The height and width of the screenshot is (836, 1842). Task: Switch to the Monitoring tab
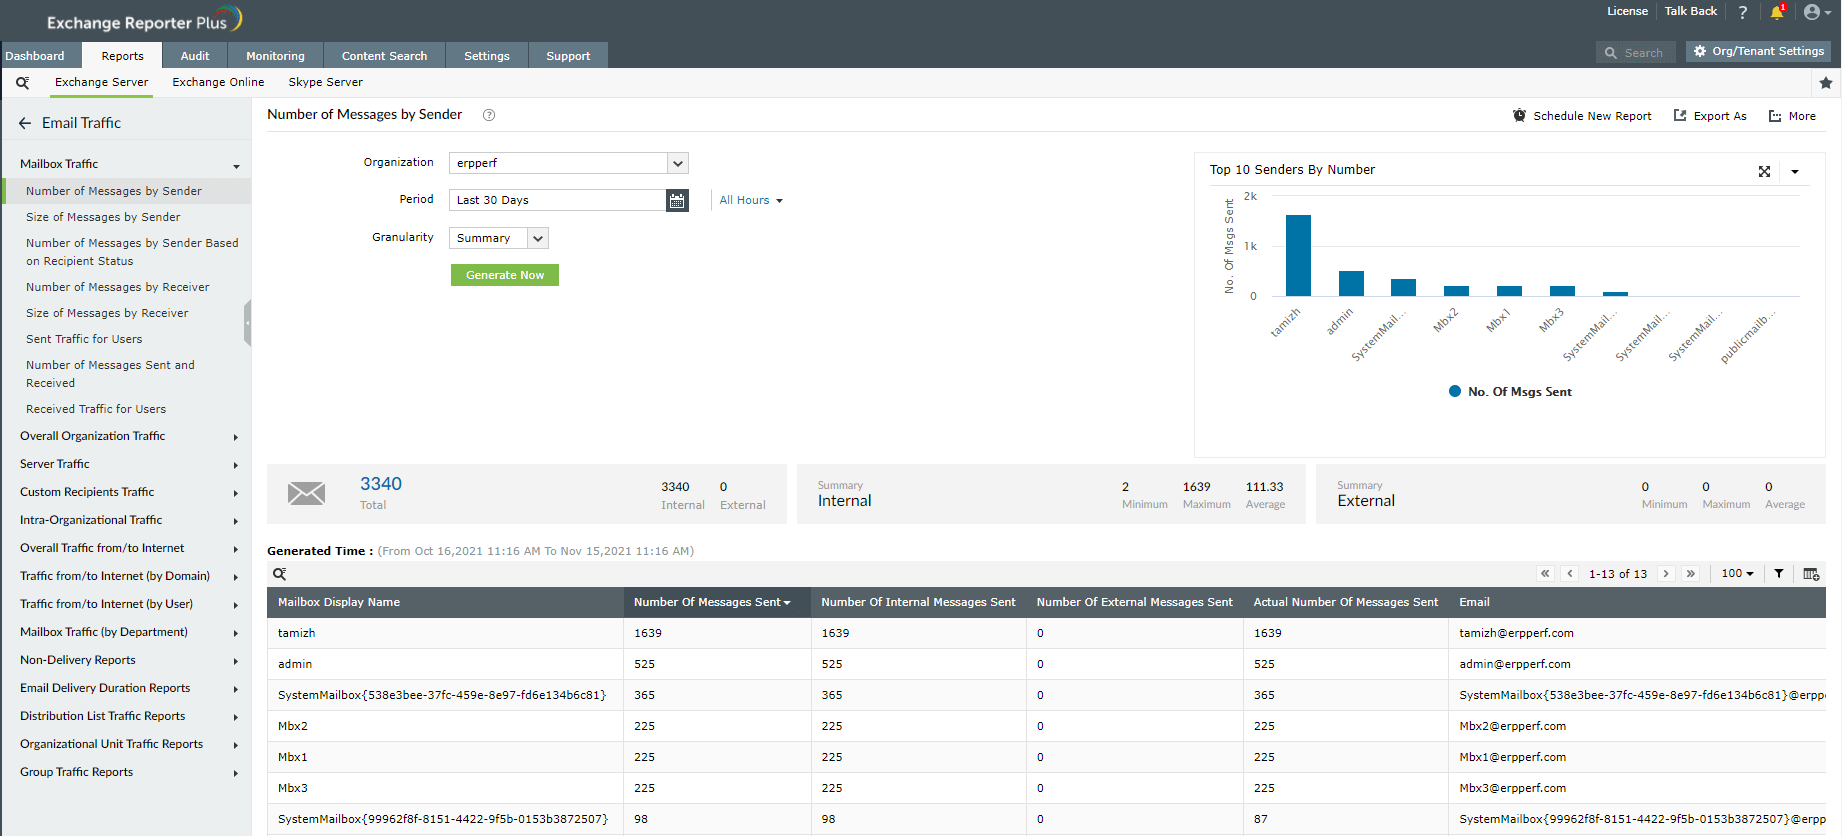pos(275,56)
